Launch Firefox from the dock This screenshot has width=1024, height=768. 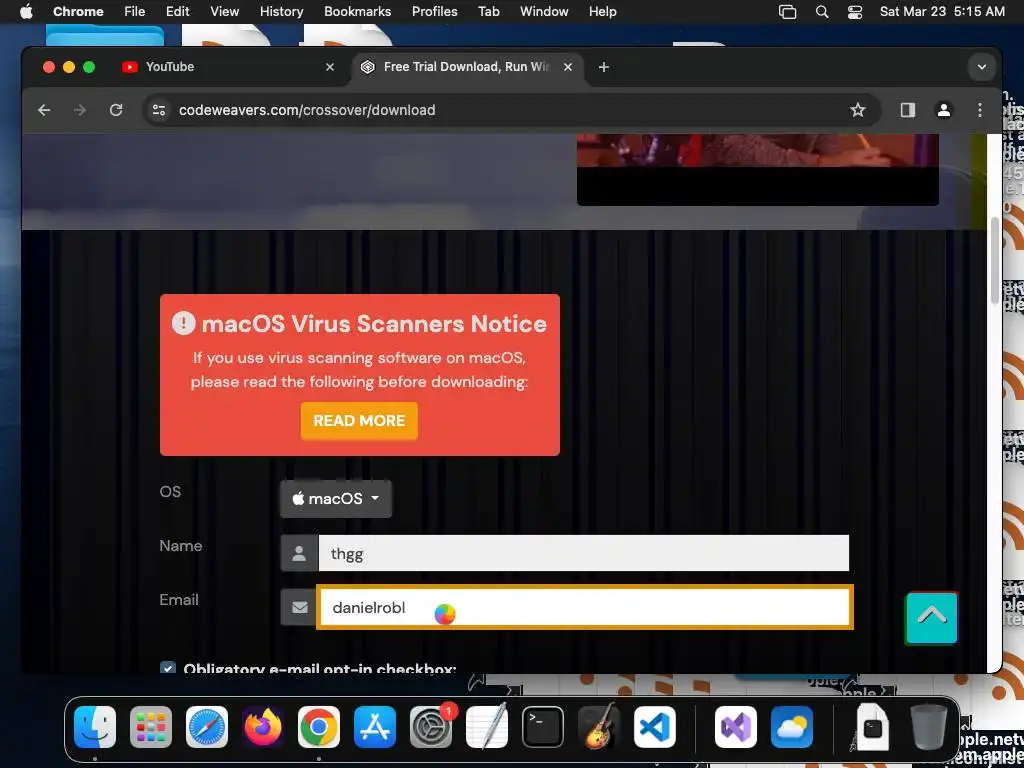tap(263, 727)
